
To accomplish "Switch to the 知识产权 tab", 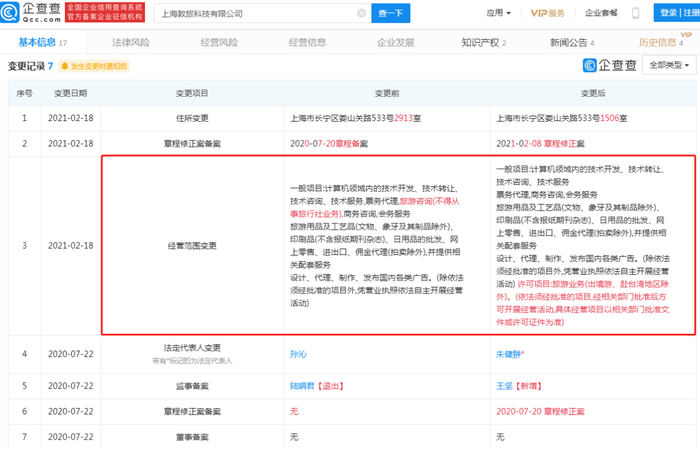I will pyautogui.click(x=484, y=42).
